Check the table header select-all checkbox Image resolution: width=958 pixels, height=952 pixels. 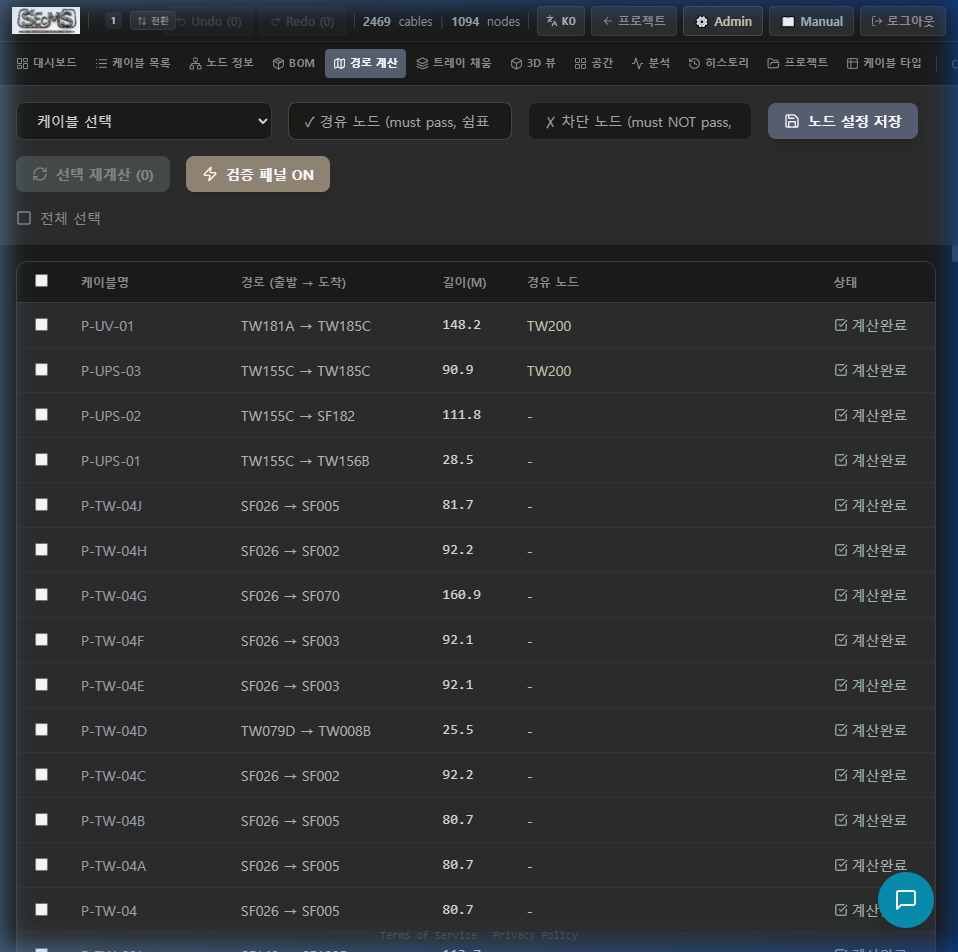click(42, 280)
